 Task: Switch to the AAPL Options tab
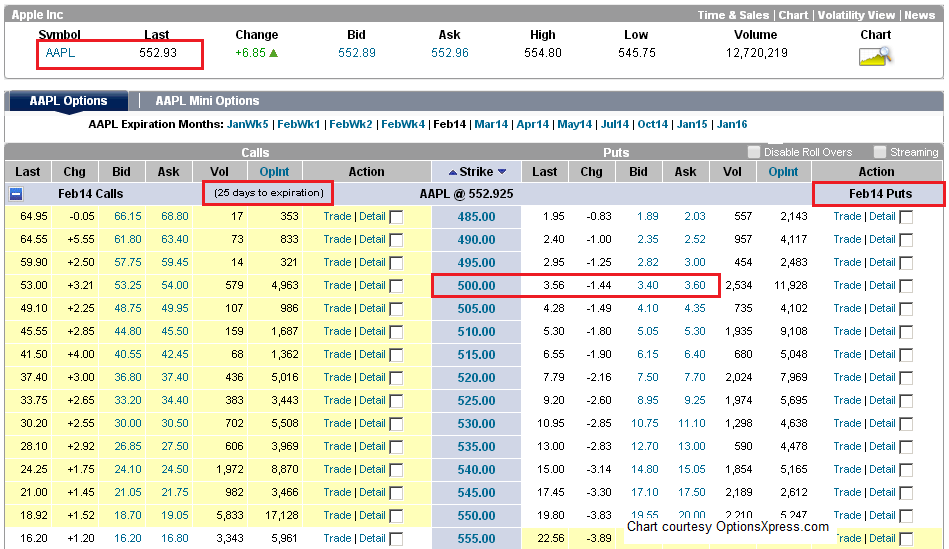68,101
